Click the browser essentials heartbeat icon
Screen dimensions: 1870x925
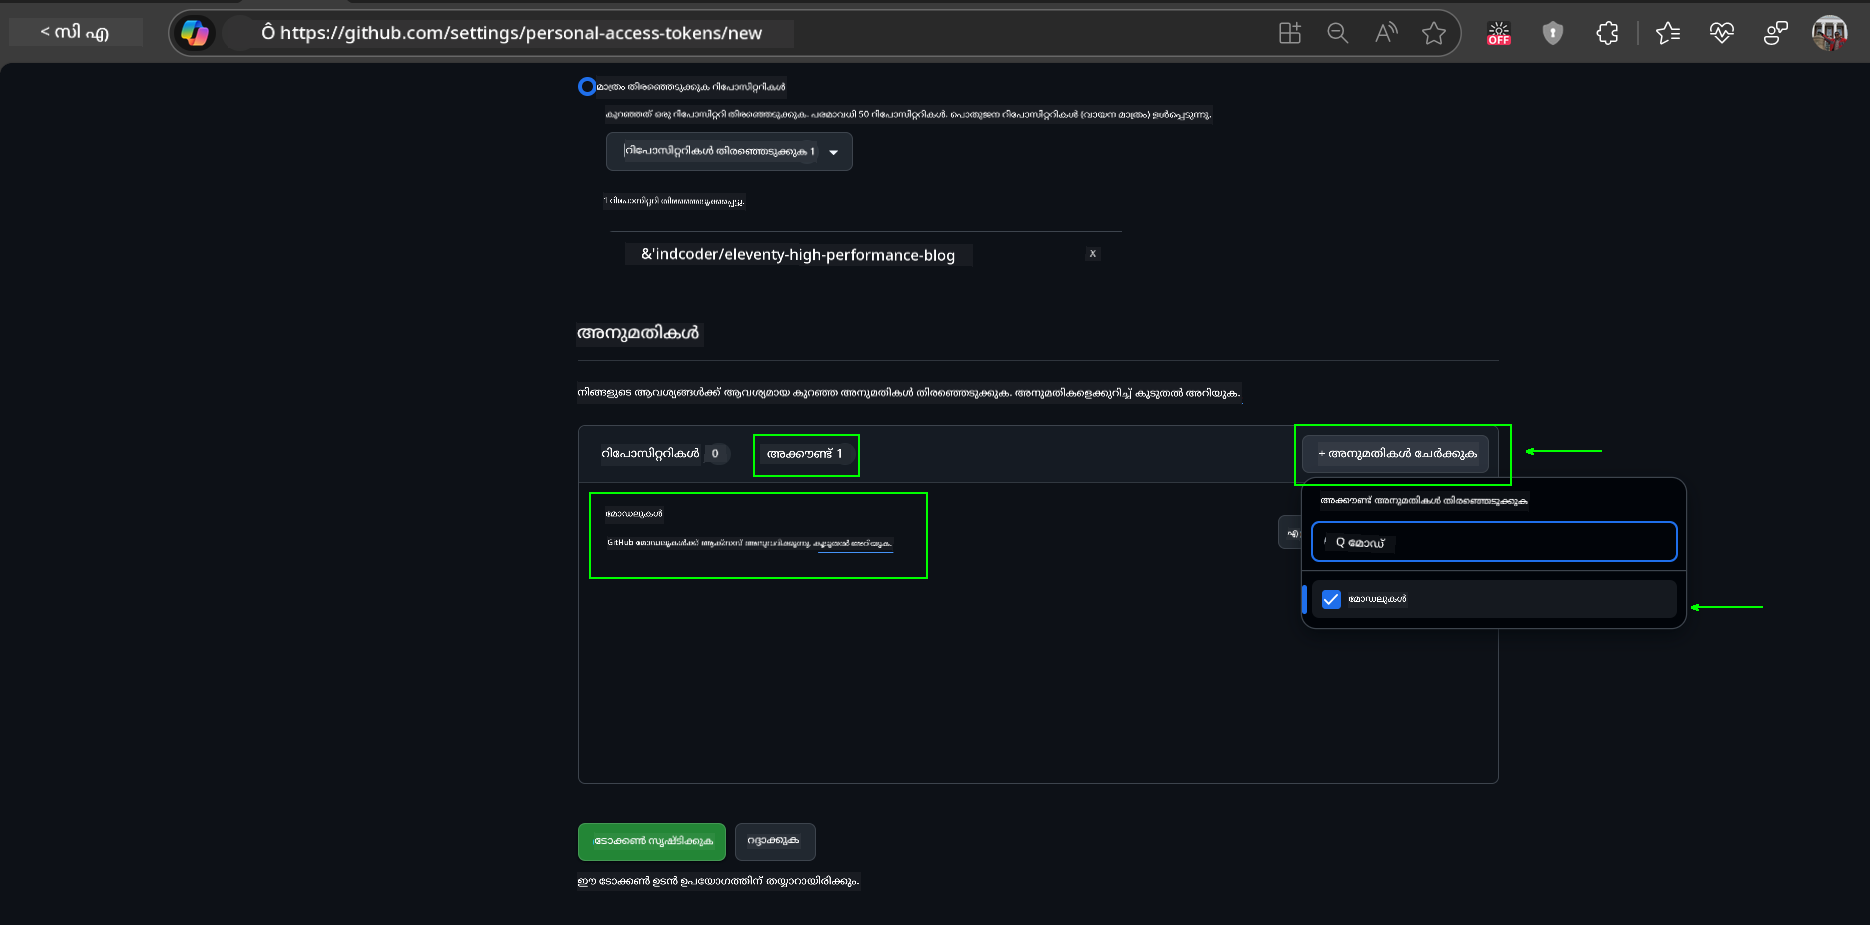[1721, 33]
